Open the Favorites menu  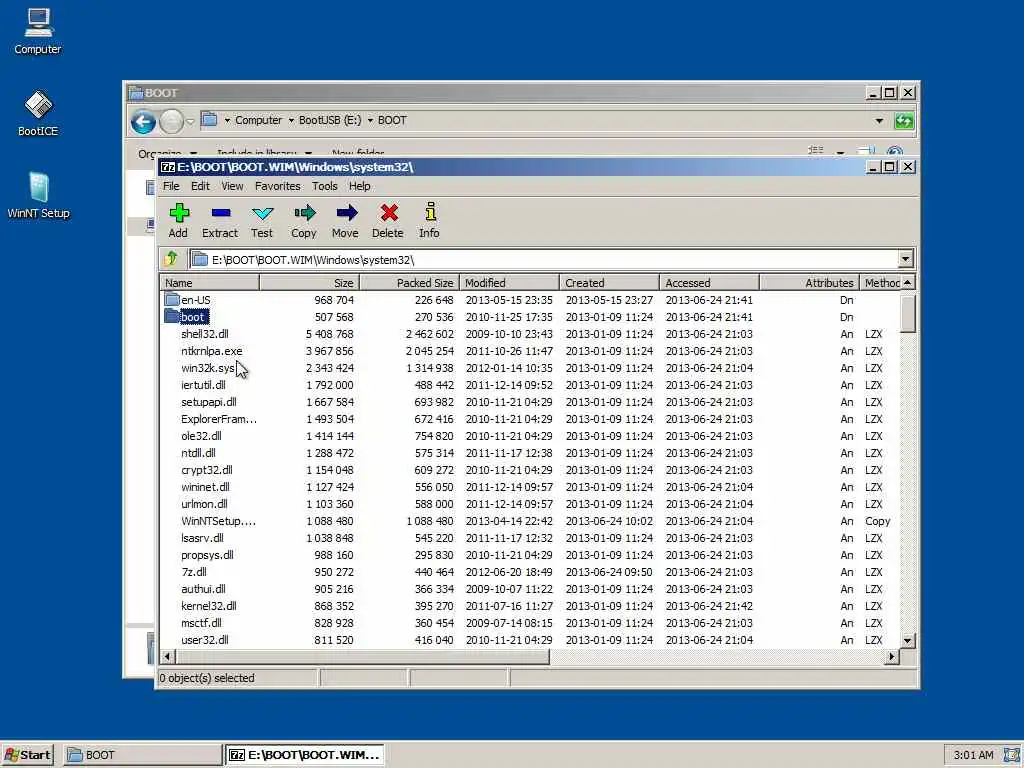[278, 186]
